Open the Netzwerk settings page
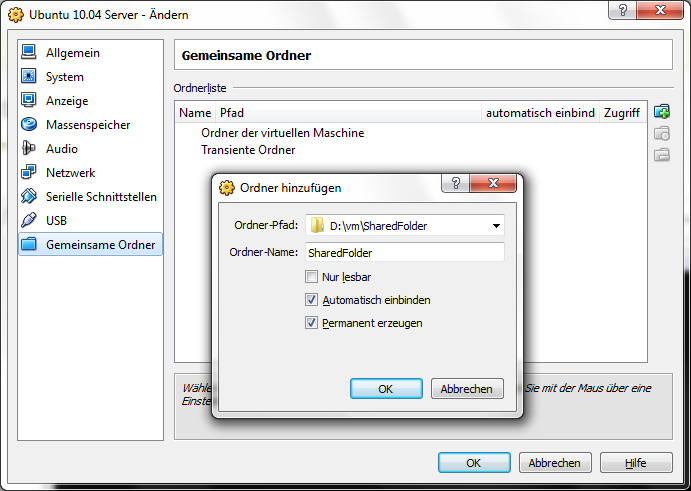 click(91, 172)
